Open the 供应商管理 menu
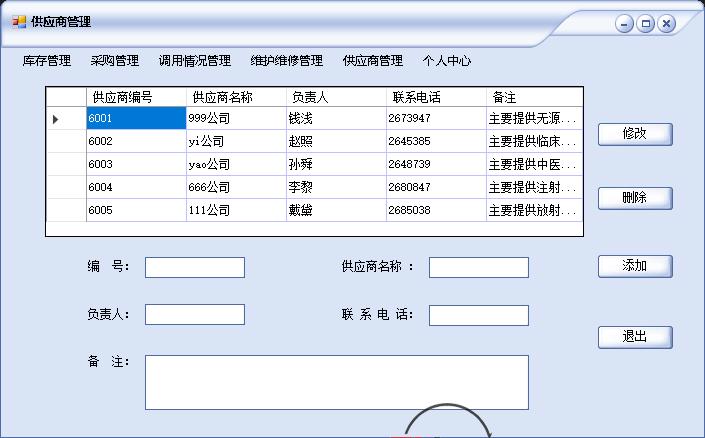The image size is (705, 438). 373,61
